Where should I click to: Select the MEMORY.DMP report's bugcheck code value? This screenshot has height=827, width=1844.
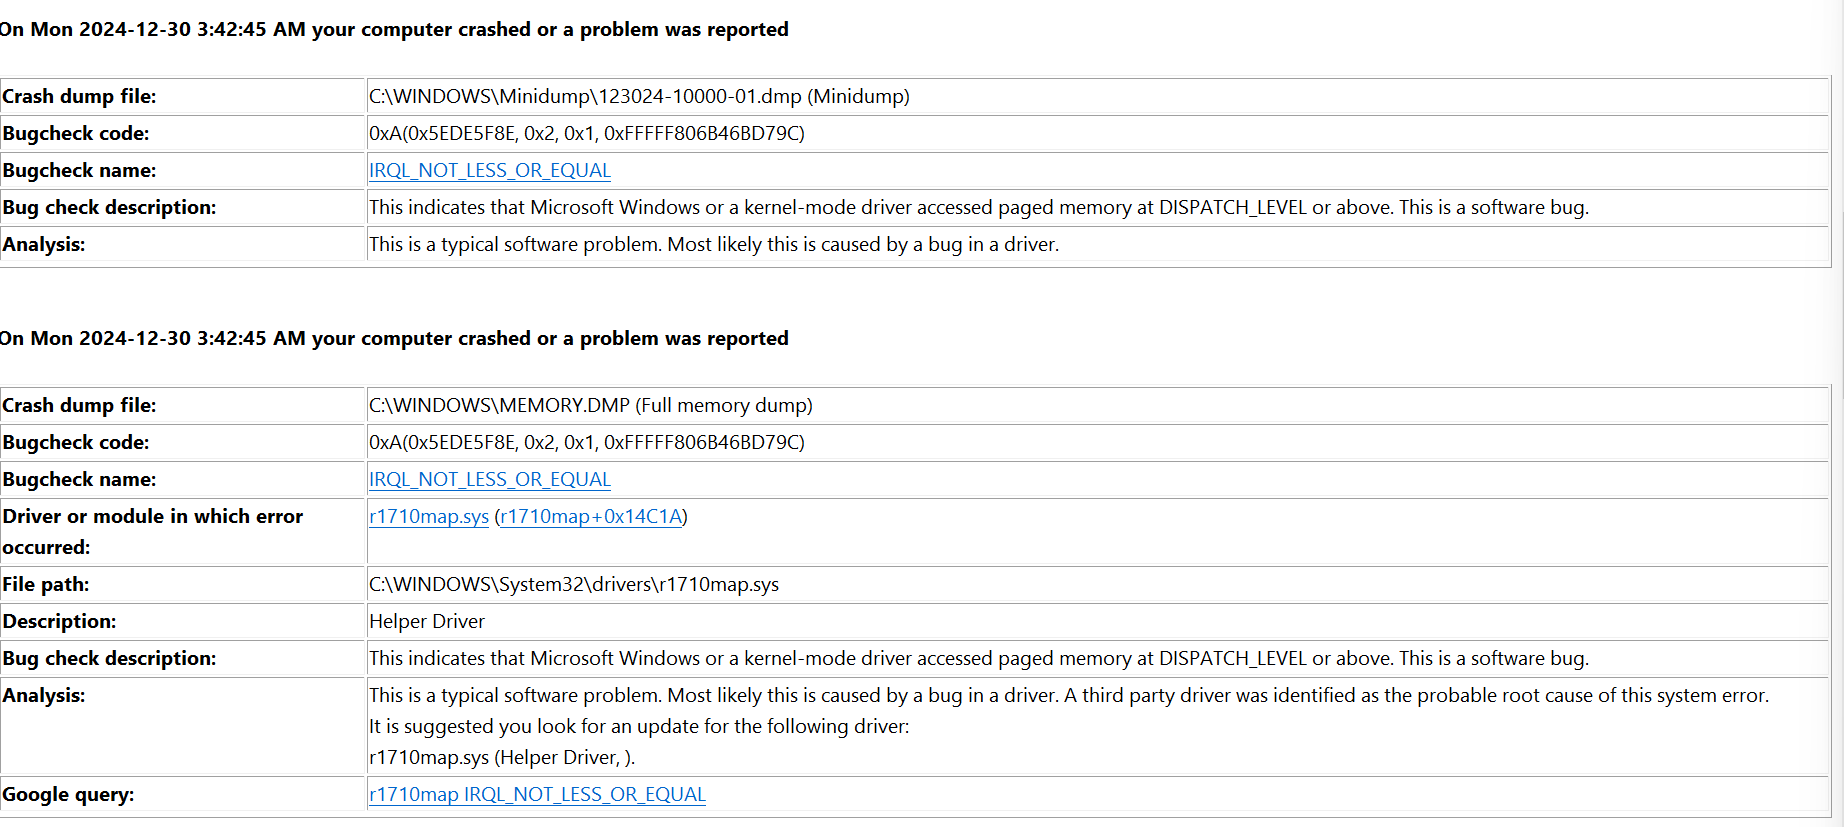[x=587, y=442]
